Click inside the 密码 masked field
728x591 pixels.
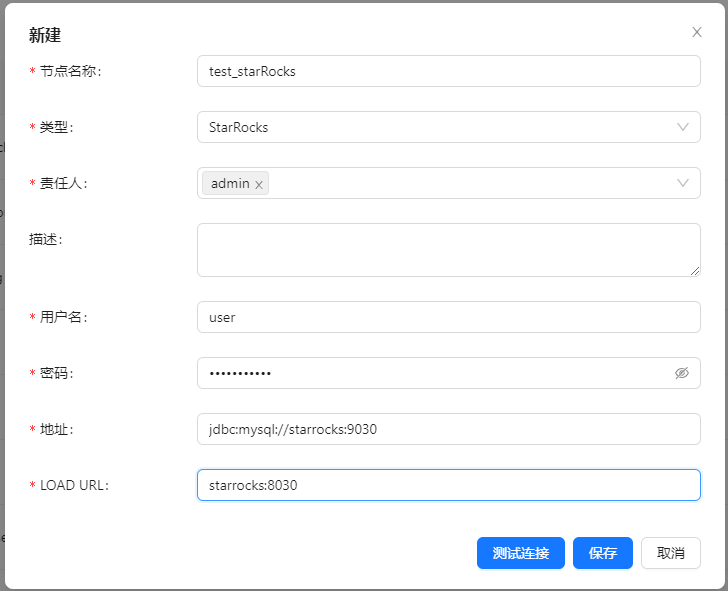click(430, 373)
